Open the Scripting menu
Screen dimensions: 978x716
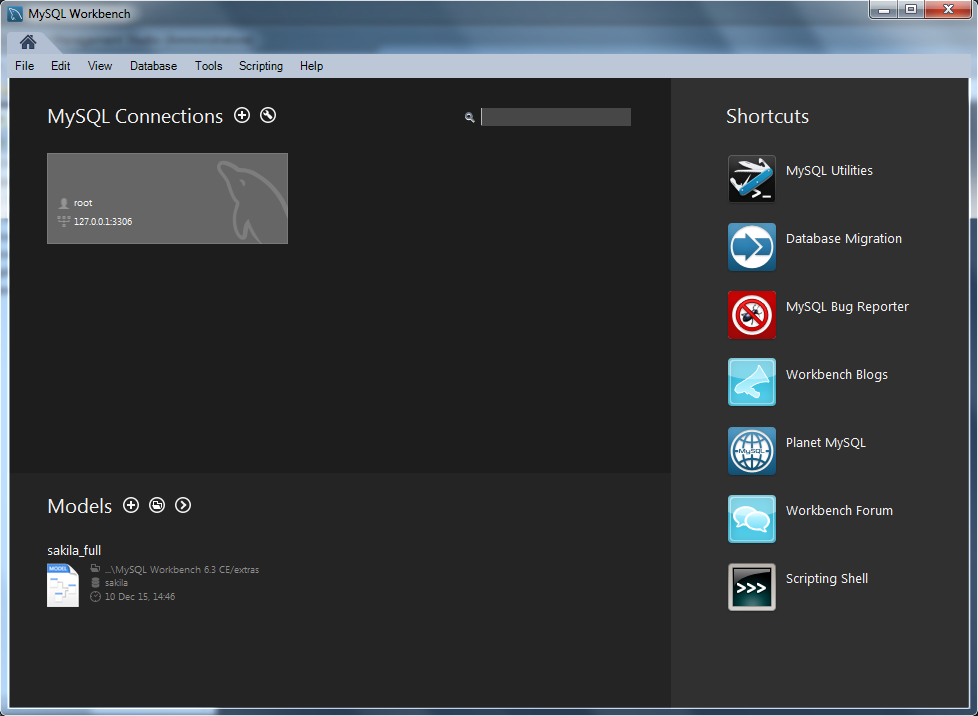click(x=261, y=66)
